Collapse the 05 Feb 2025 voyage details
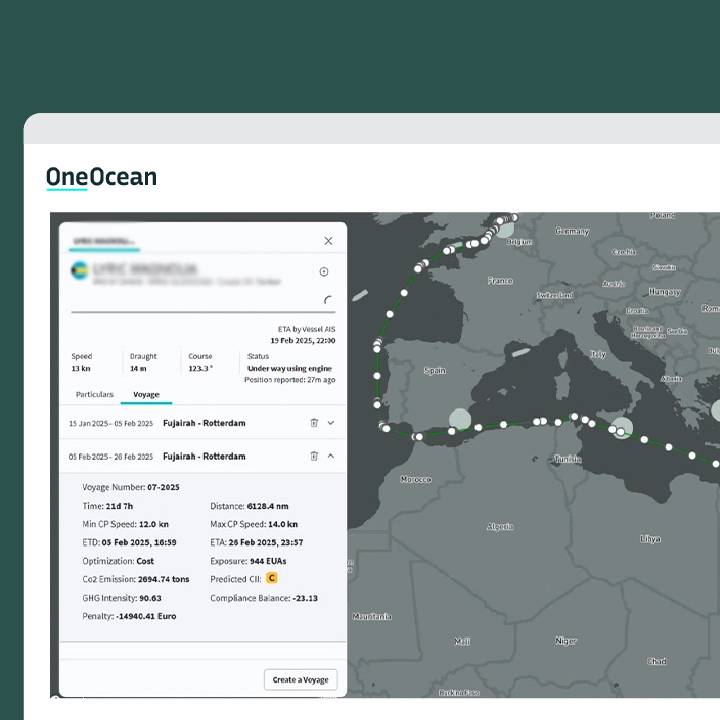This screenshot has width=720, height=720. pos(331,456)
